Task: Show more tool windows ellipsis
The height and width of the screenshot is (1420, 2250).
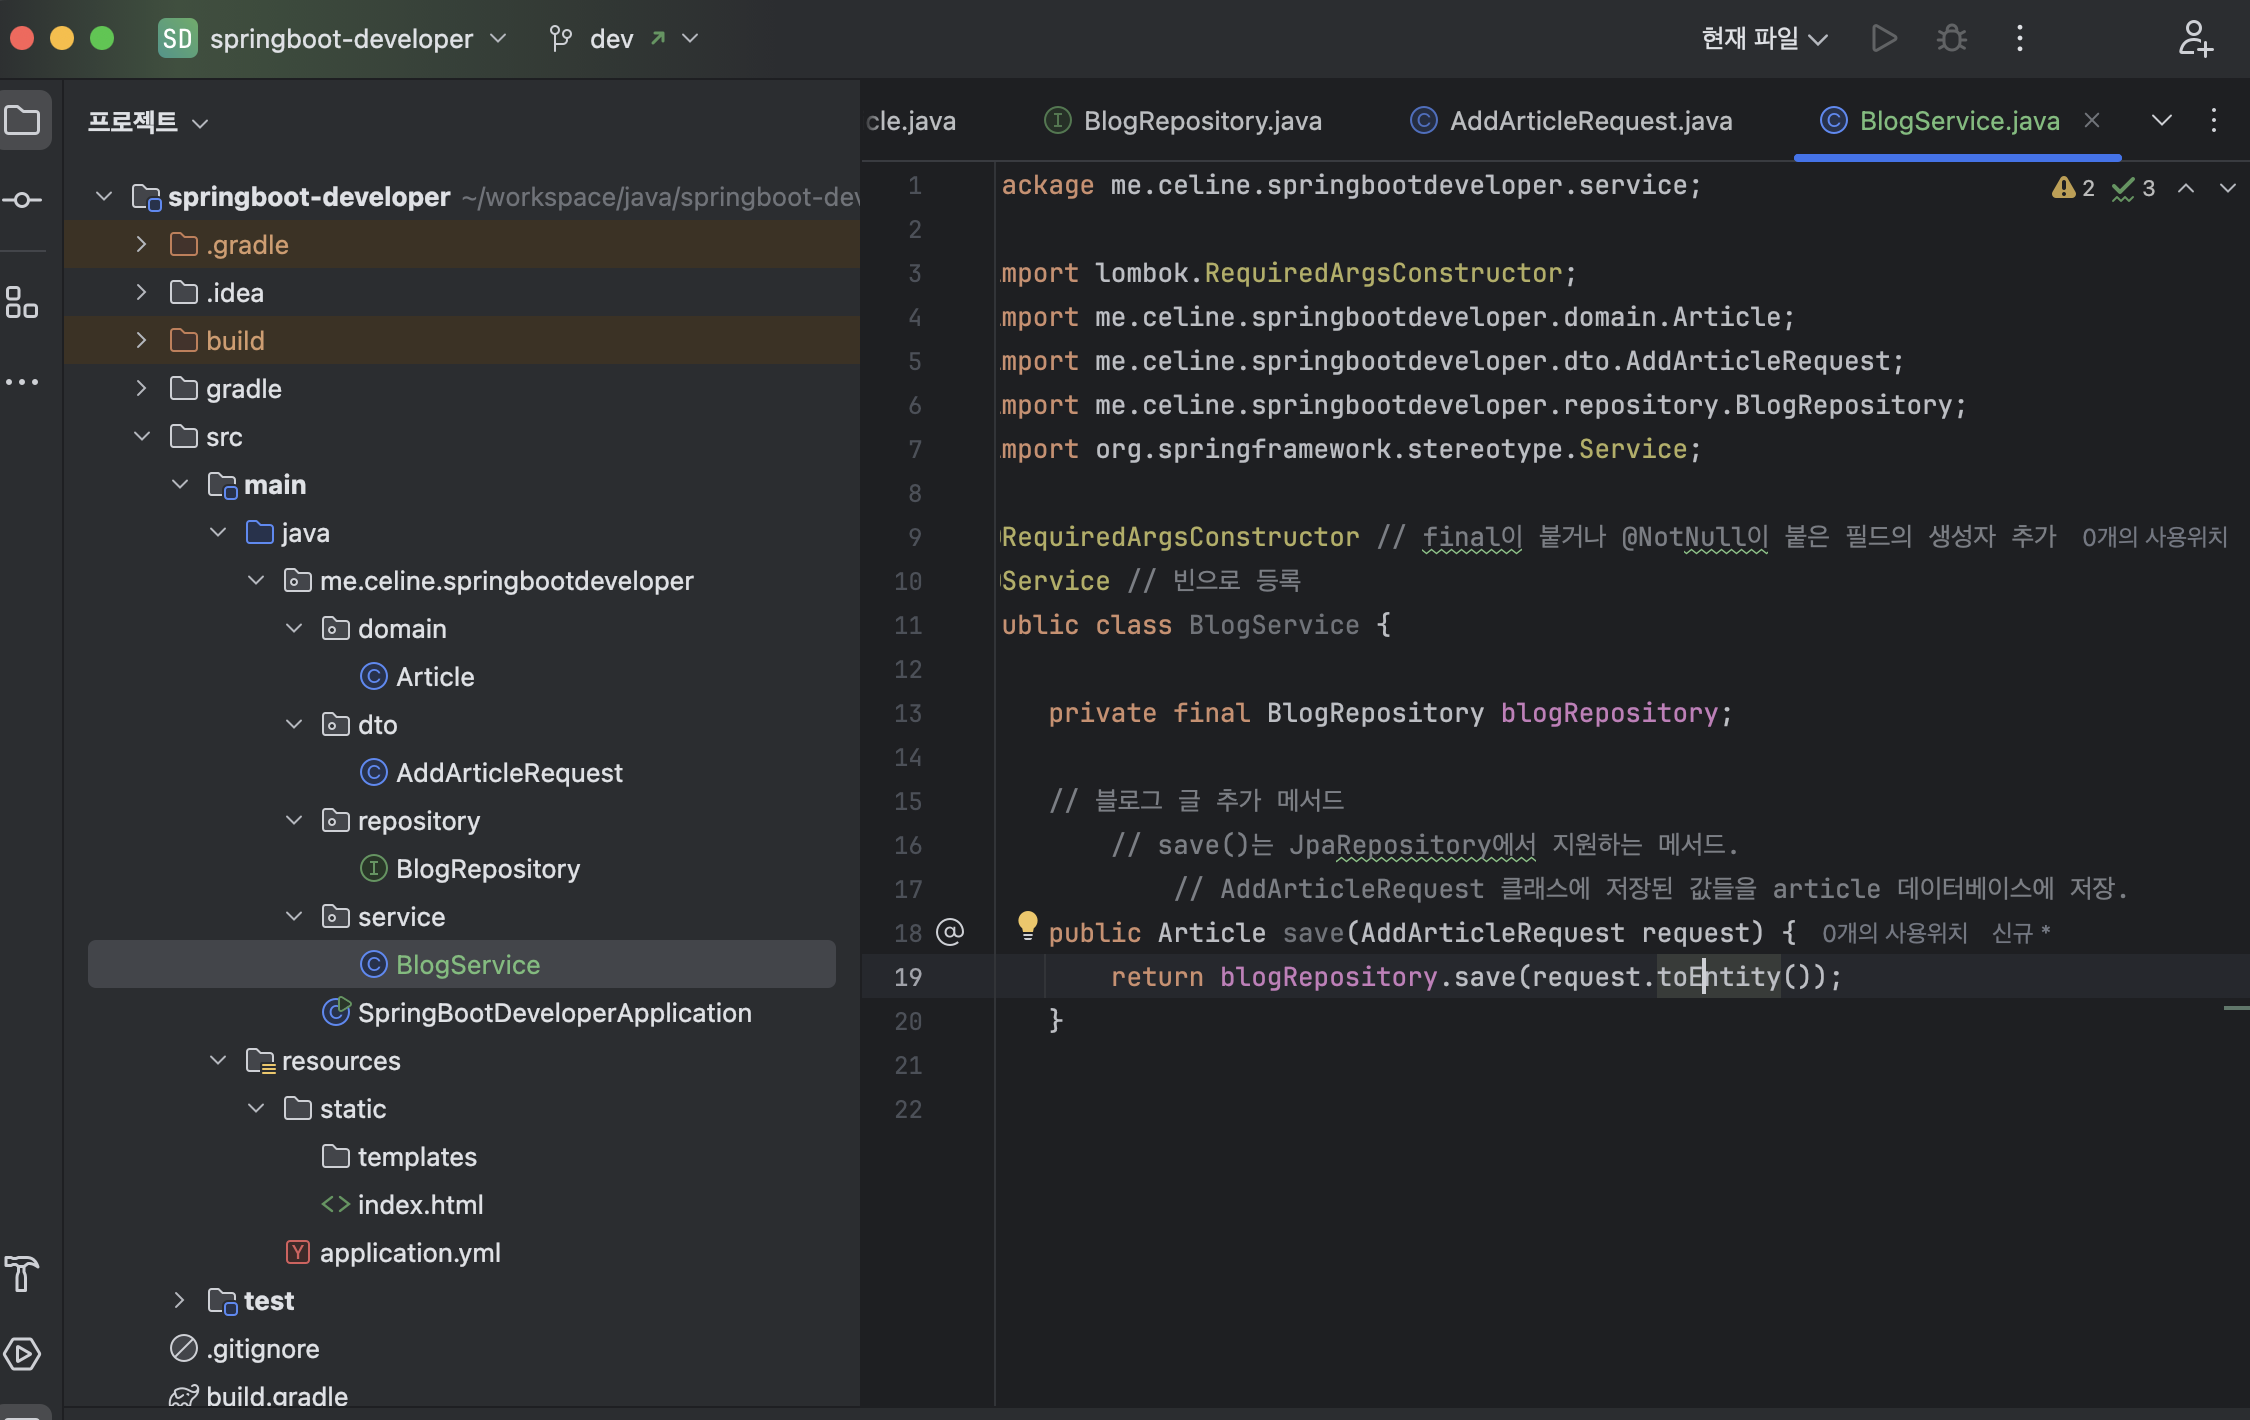Action: pyautogui.click(x=23, y=382)
